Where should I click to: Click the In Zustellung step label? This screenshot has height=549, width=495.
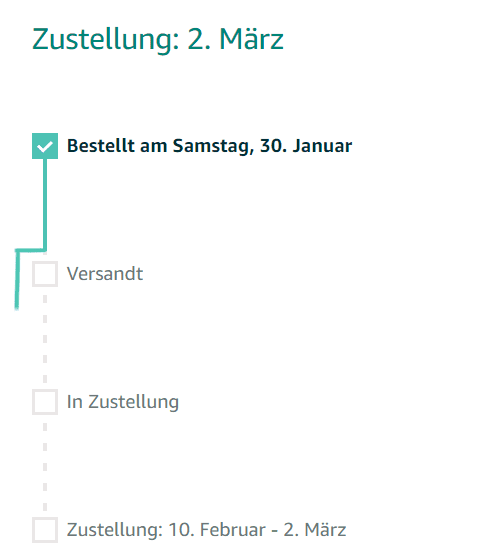coord(123,402)
